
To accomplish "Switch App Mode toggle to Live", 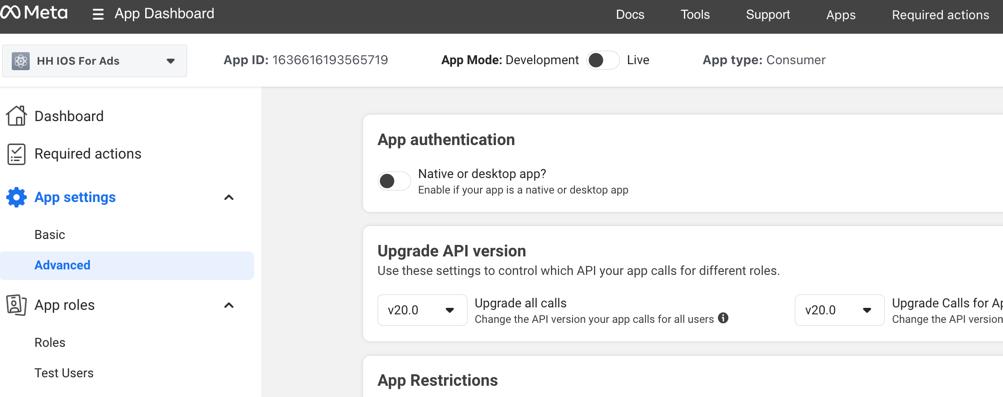I will 603,60.
